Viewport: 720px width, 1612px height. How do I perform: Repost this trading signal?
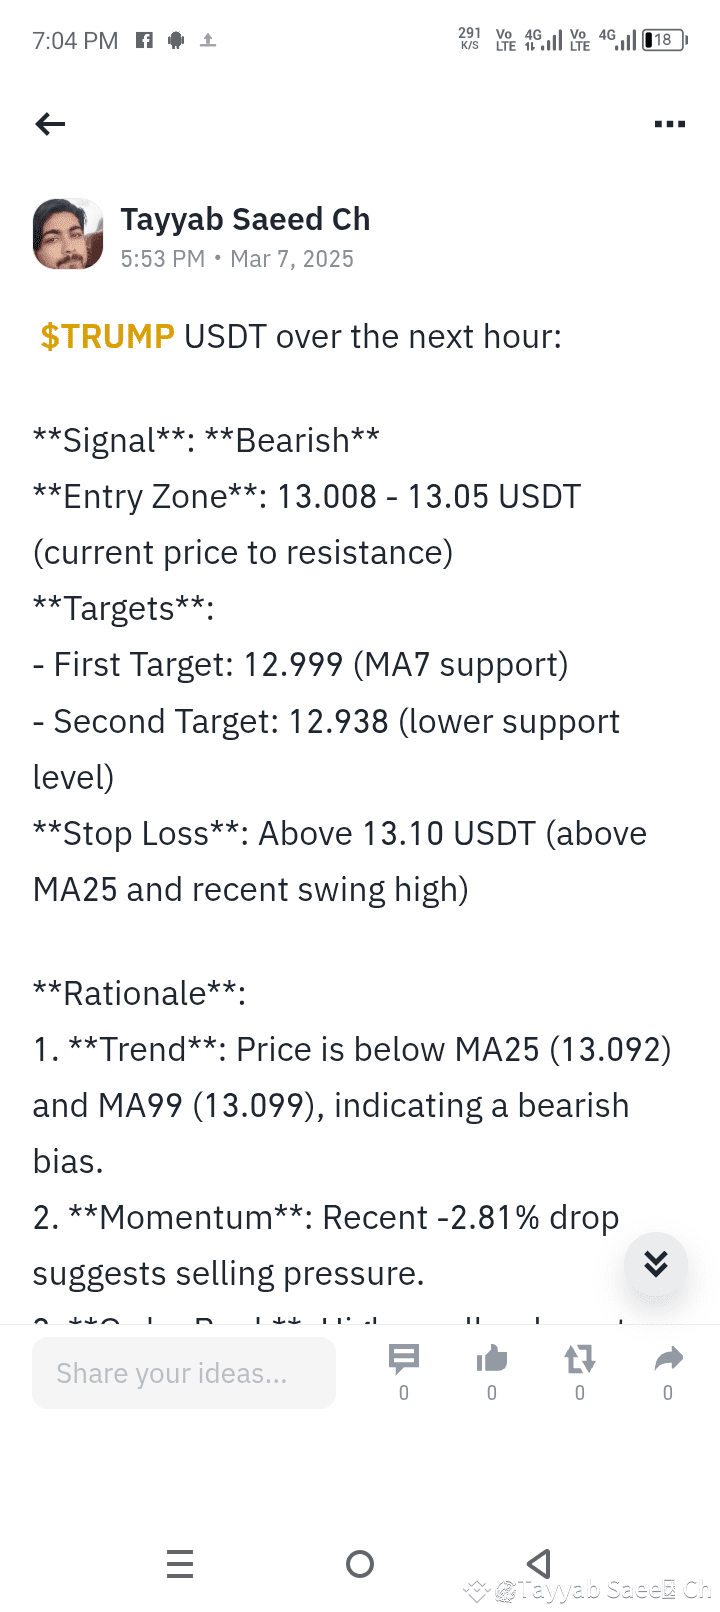click(x=579, y=1358)
